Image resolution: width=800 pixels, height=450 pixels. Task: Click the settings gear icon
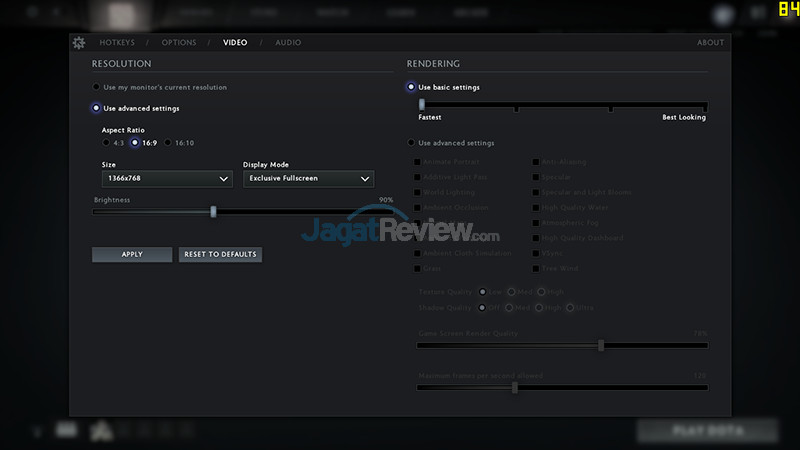[x=79, y=43]
